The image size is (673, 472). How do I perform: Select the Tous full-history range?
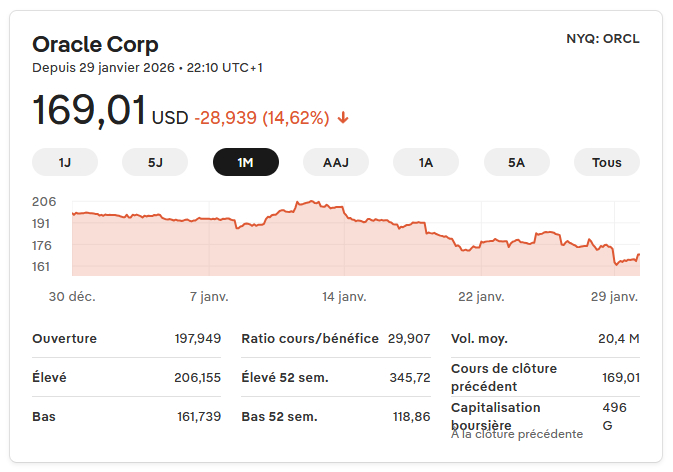point(606,162)
